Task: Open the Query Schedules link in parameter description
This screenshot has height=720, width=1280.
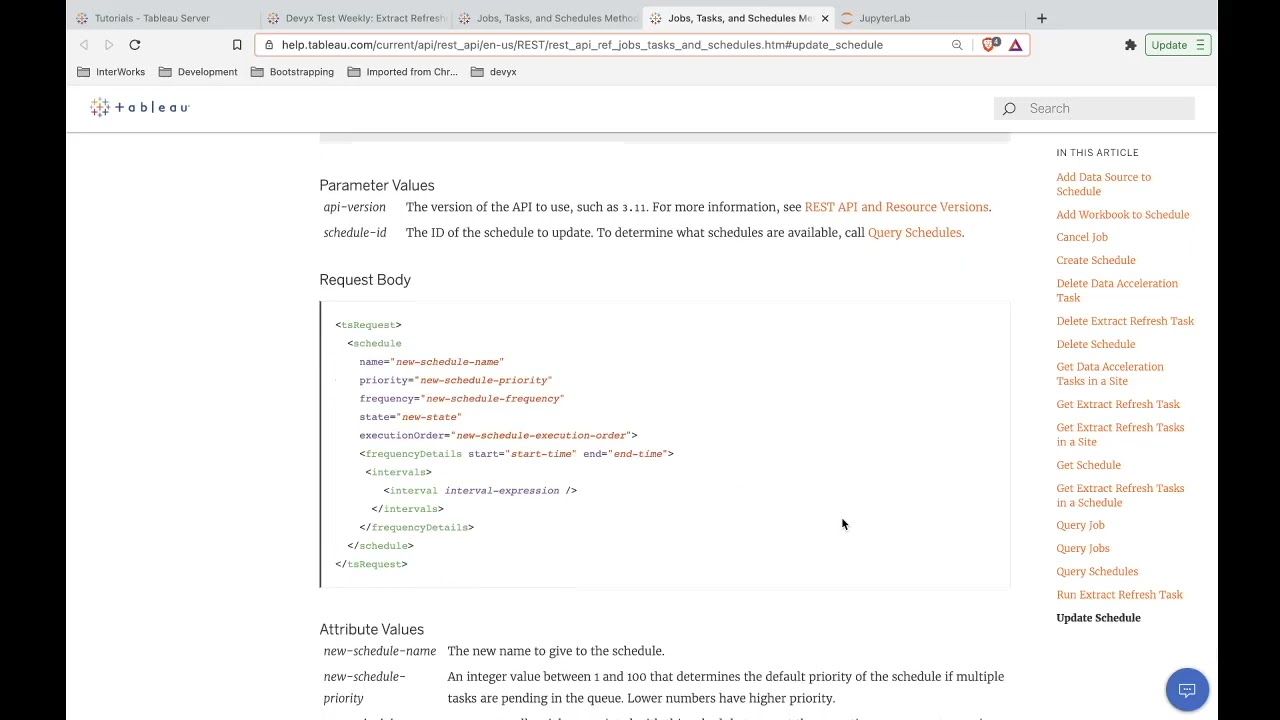Action: 914,233
